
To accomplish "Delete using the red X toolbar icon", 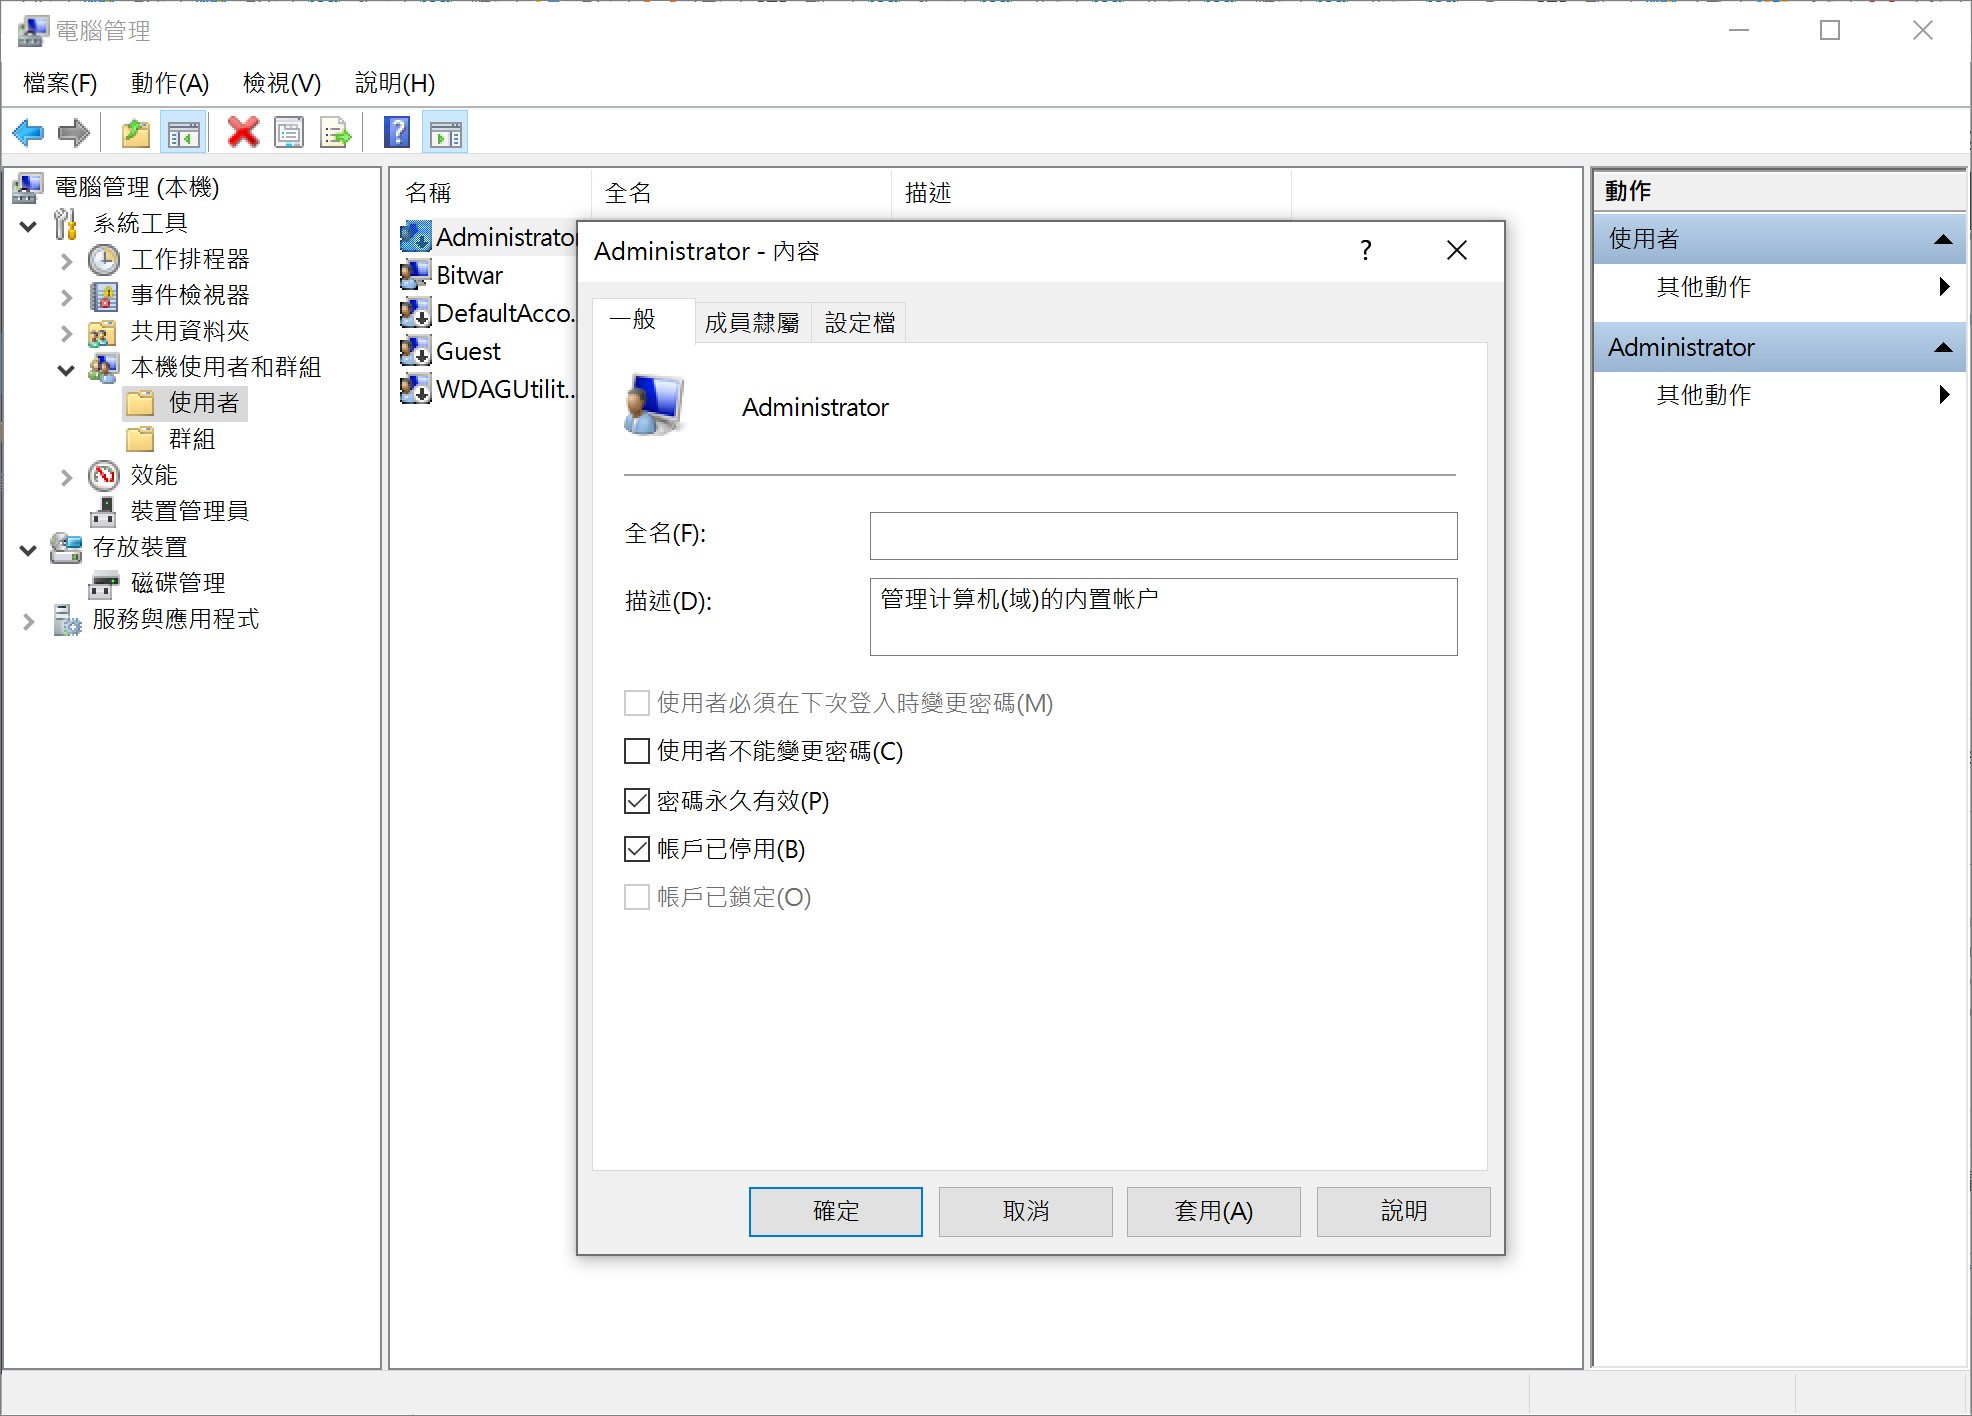I will pos(242,132).
